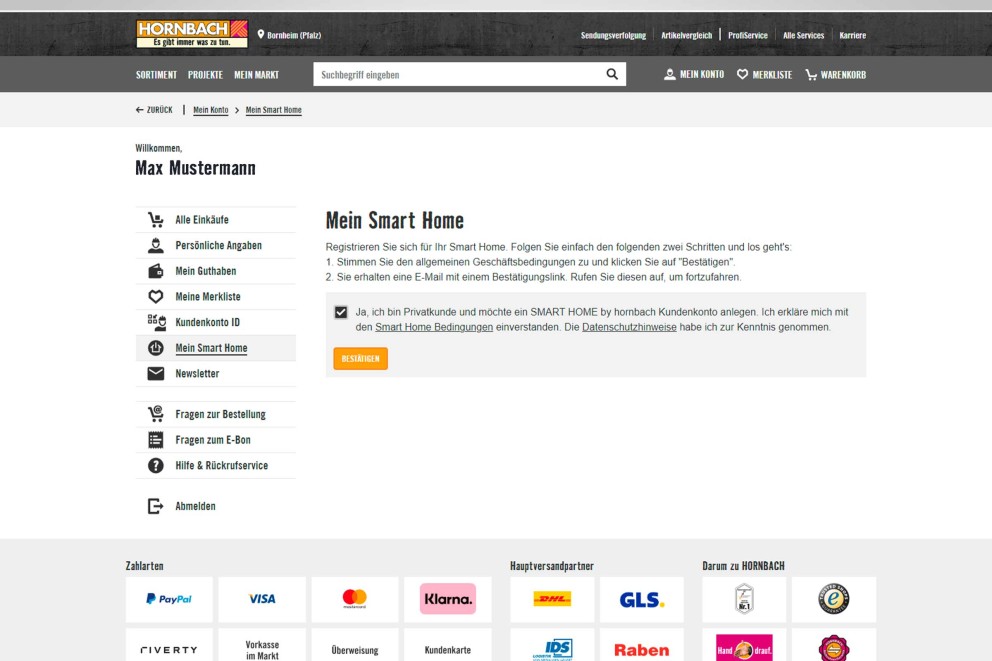Click Mein Smart Home breadcrumb link
The image size is (992, 661).
[273, 110]
